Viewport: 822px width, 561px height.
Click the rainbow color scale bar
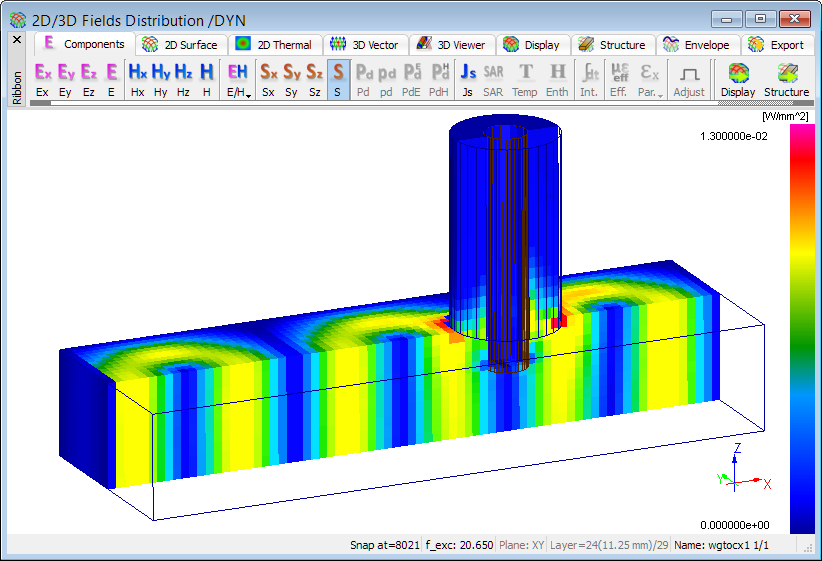(802, 328)
